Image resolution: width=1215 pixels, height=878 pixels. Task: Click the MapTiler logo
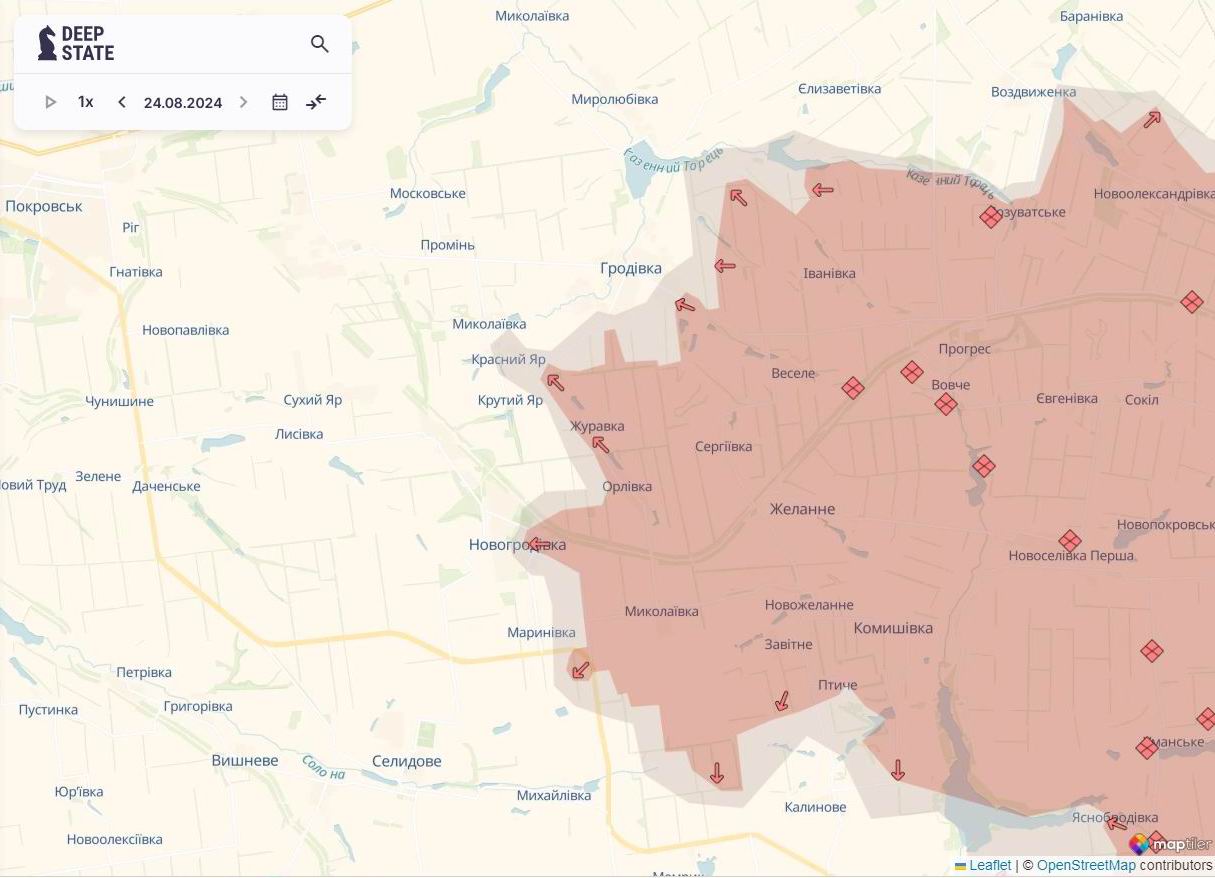tap(1170, 844)
